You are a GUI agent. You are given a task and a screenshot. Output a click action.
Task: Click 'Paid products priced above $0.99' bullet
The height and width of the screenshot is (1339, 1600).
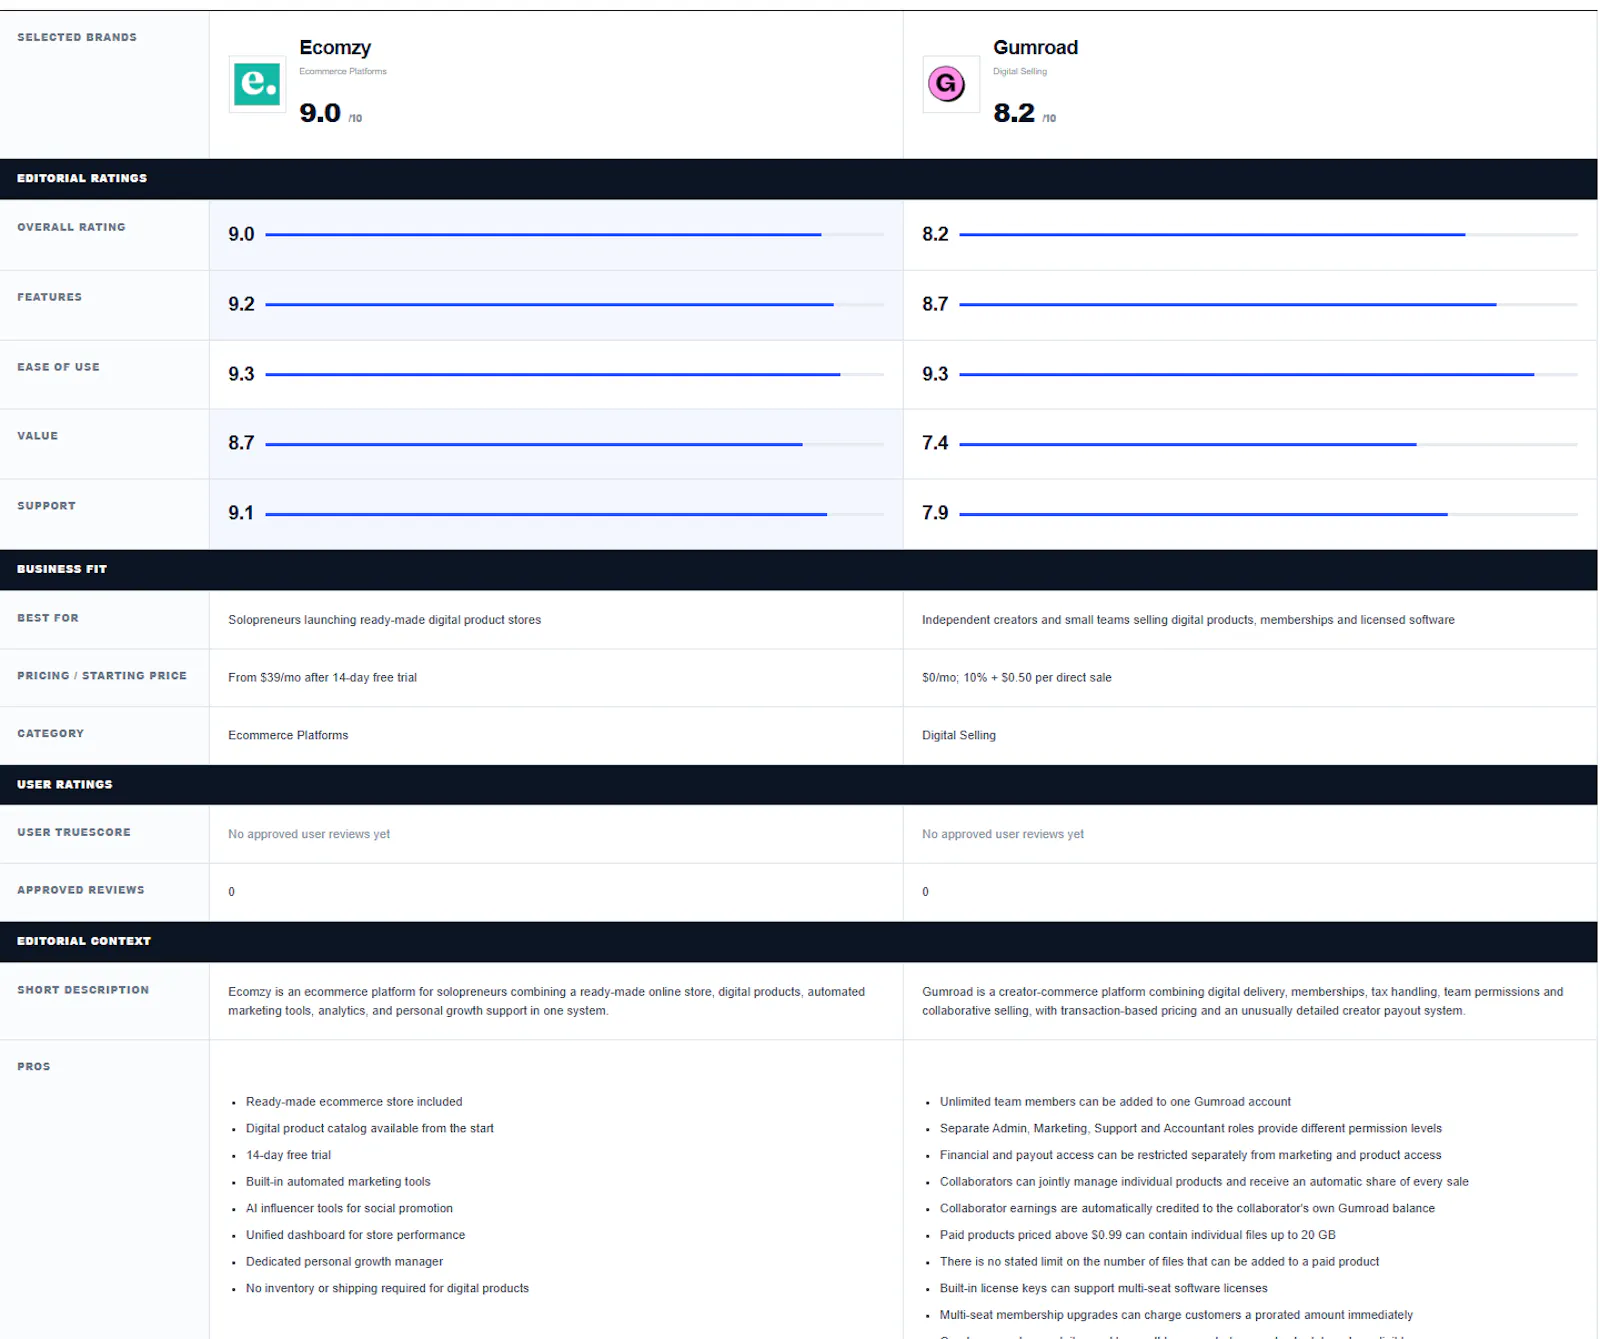click(1137, 1235)
